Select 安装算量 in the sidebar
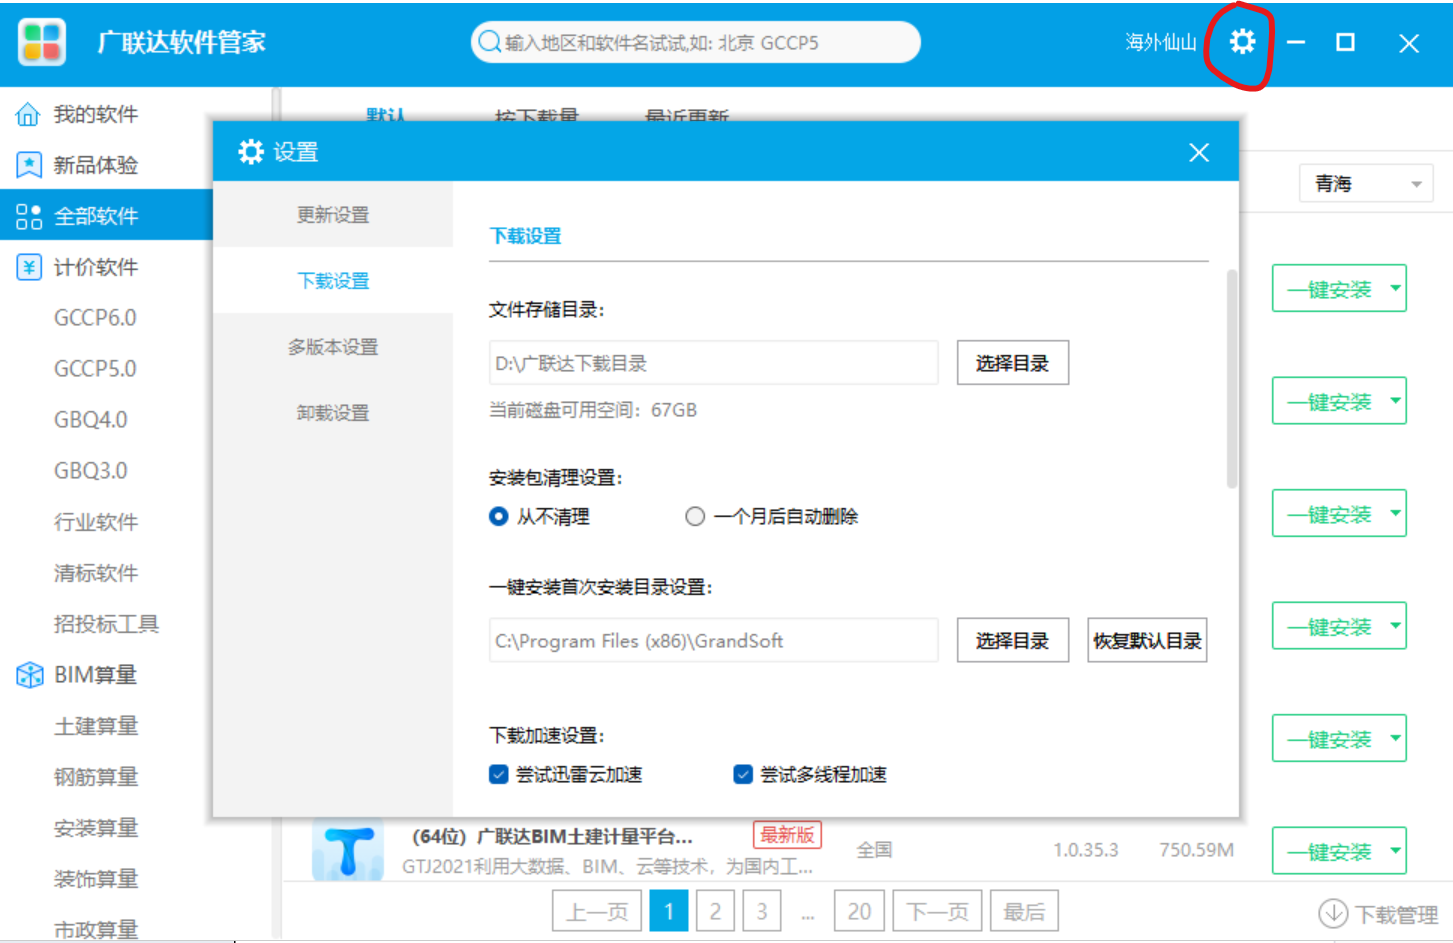This screenshot has height=943, width=1453. tap(96, 828)
